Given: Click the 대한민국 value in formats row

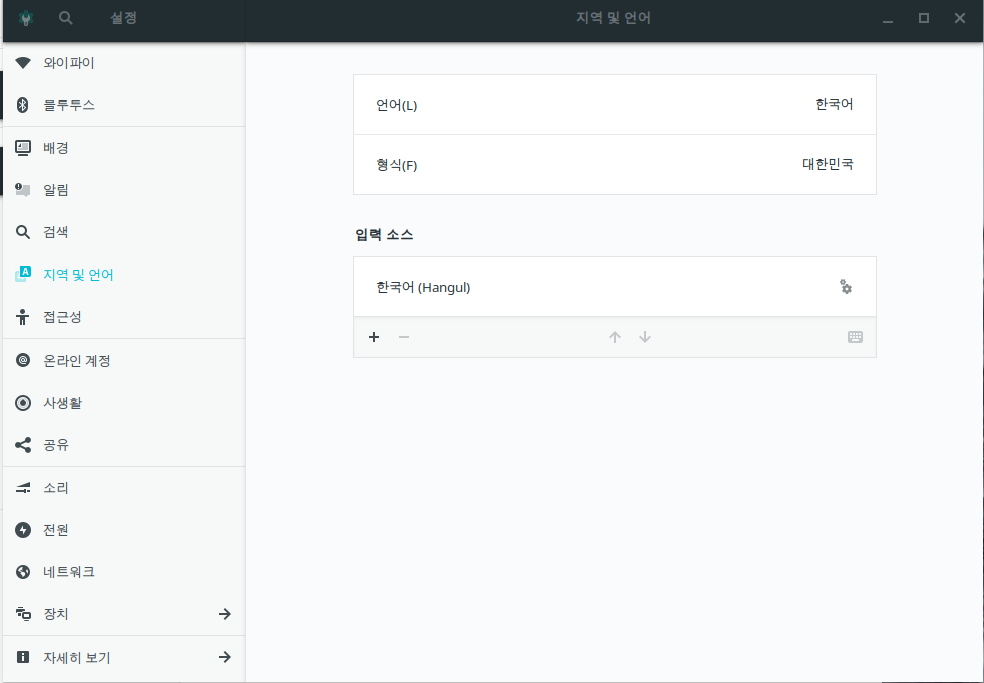Looking at the screenshot, I should coord(828,164).
